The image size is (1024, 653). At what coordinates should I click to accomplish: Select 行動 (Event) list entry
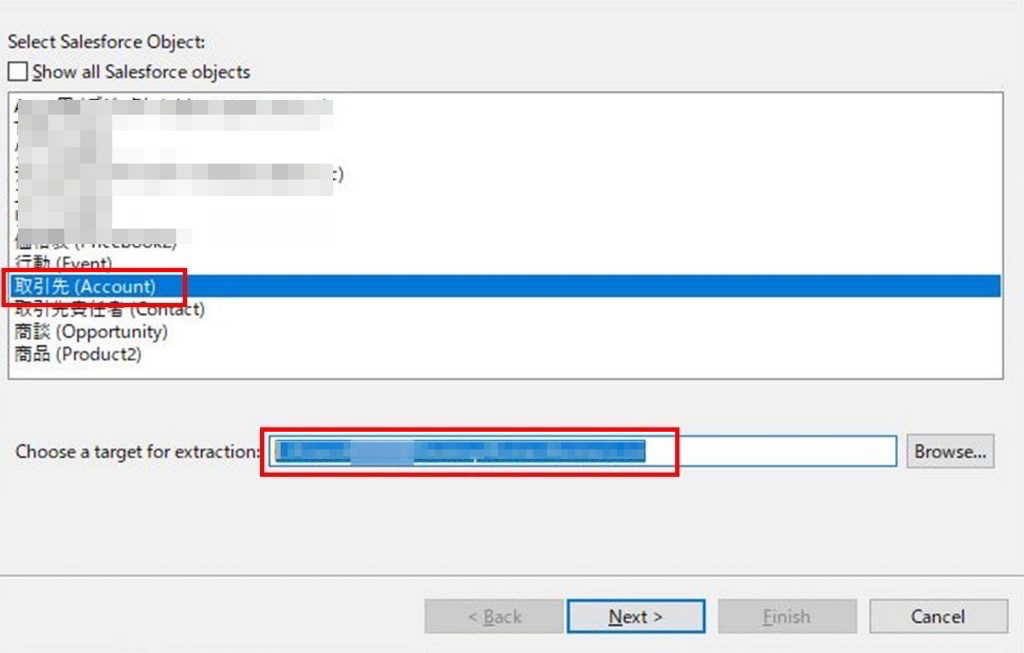click(x=505, y=263)
